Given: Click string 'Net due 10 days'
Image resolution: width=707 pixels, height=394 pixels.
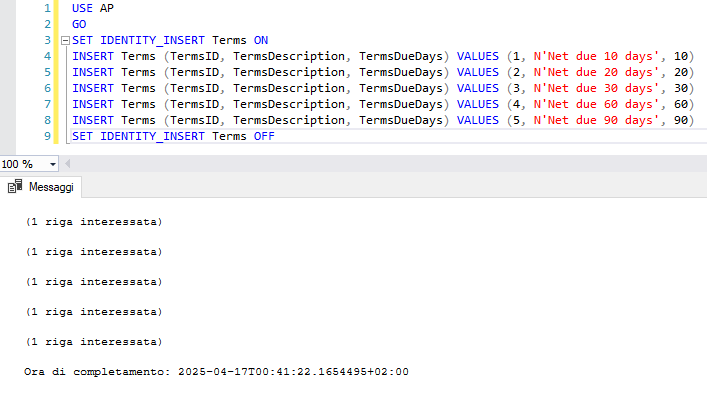Looking at the screenshot, I should click(597, 56).
